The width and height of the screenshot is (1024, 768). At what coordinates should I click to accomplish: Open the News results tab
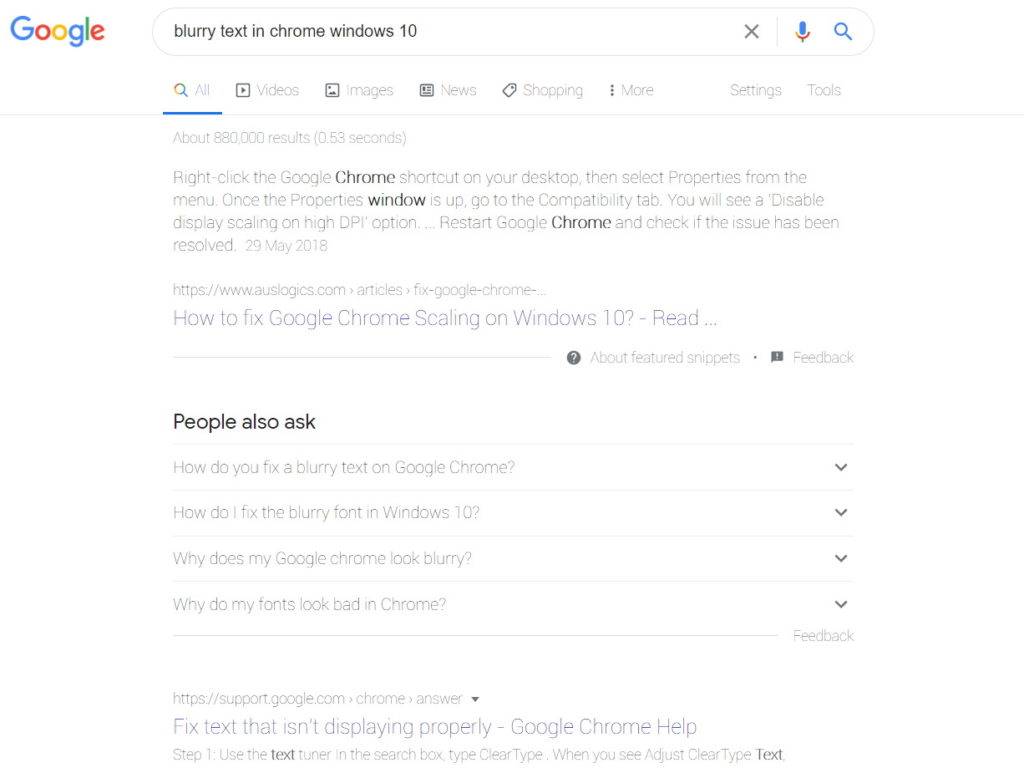[447, 90]
